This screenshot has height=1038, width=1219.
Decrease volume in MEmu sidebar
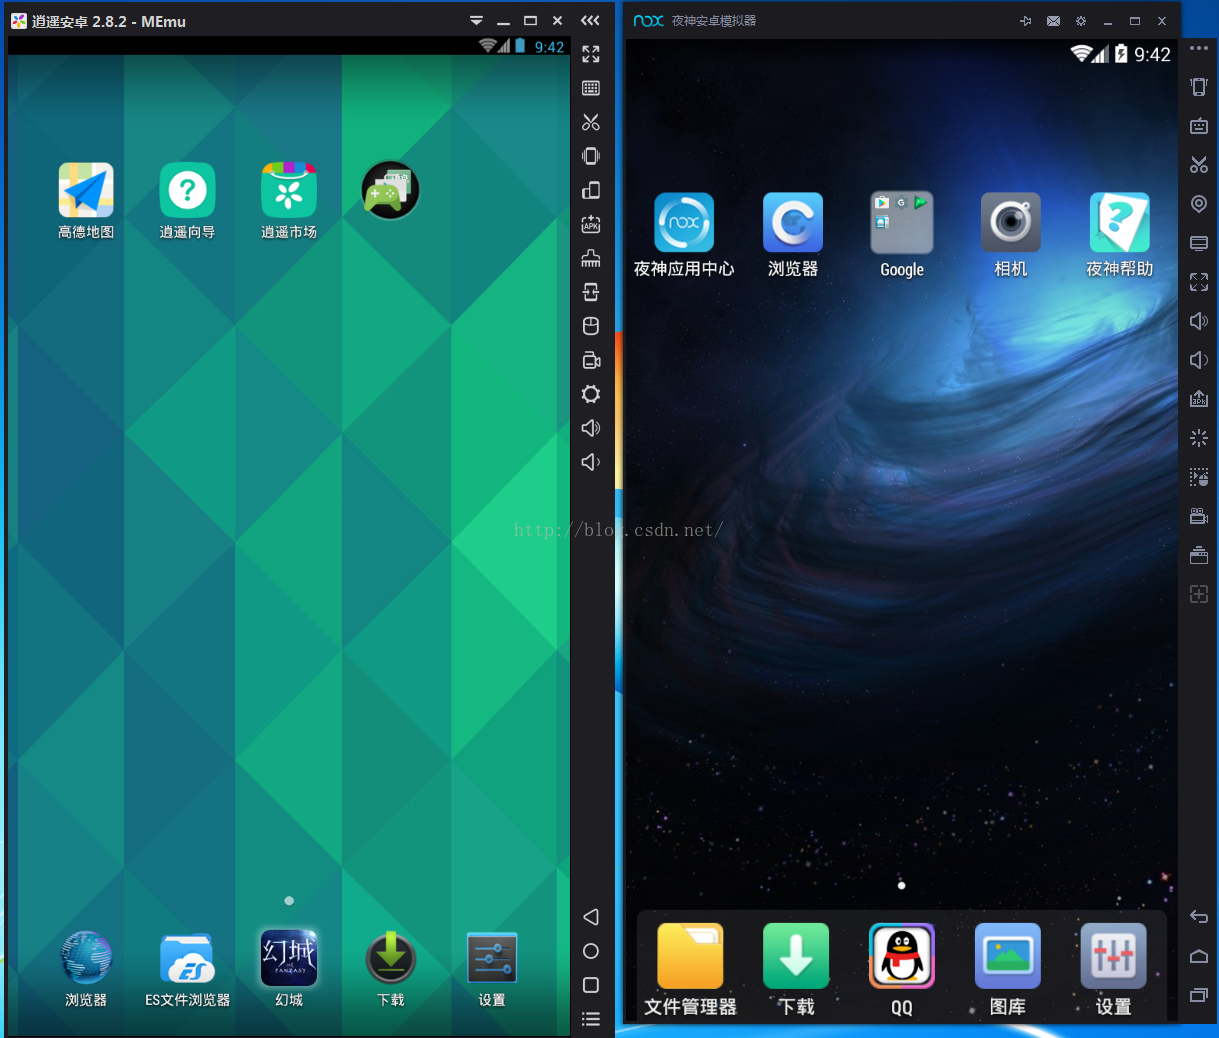[x=591, y=462]
